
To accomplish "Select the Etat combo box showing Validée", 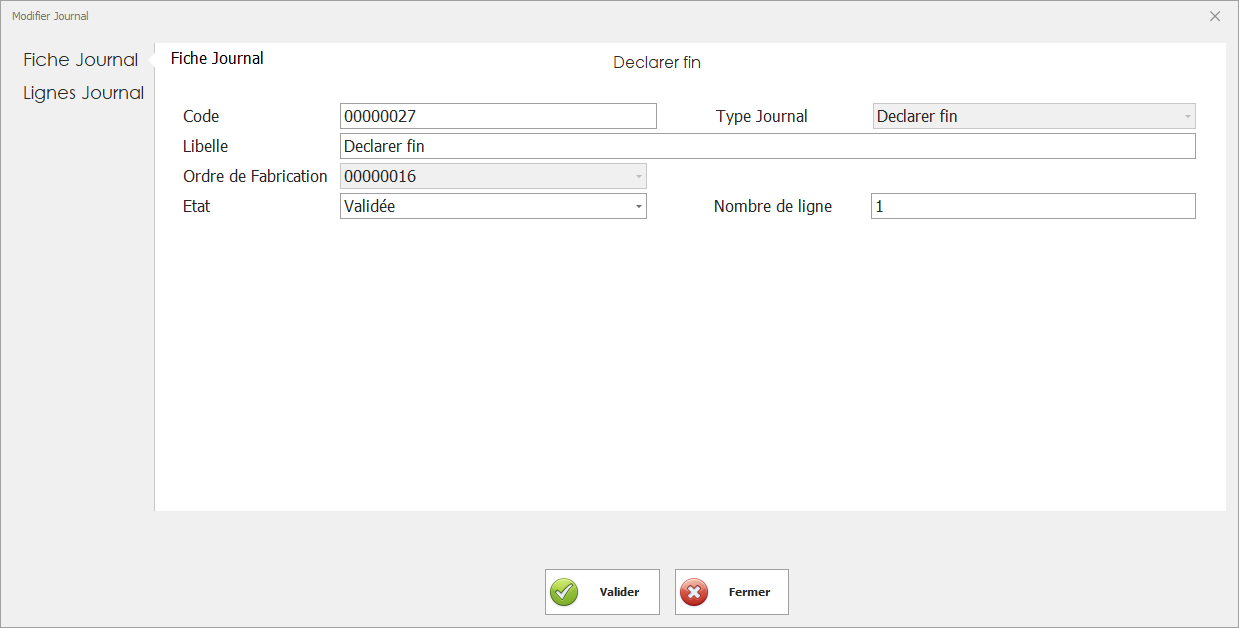I will (485, 206).
